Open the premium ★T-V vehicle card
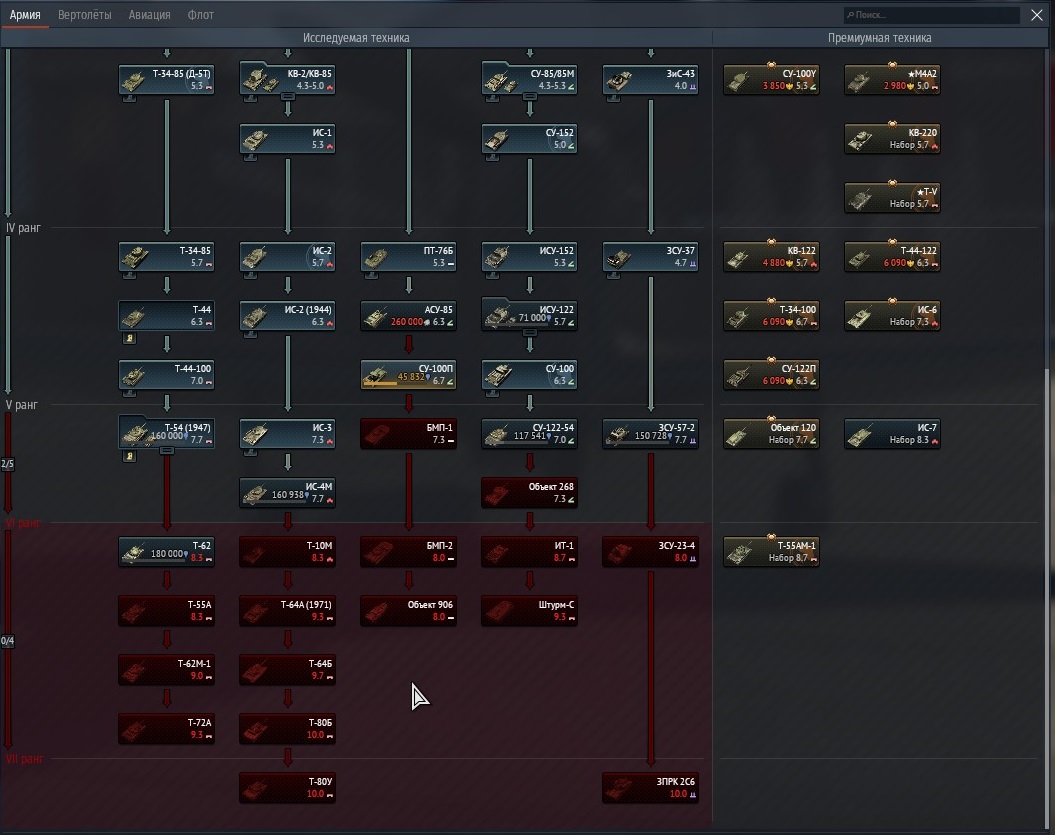The width and height of the screenshot is (1055, 835). [892, 198]
